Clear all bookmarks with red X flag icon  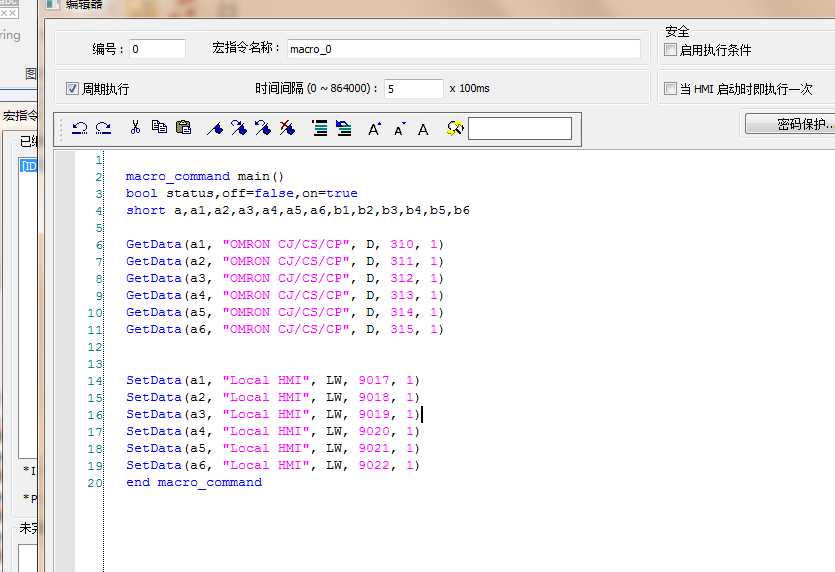coord(287,128)
